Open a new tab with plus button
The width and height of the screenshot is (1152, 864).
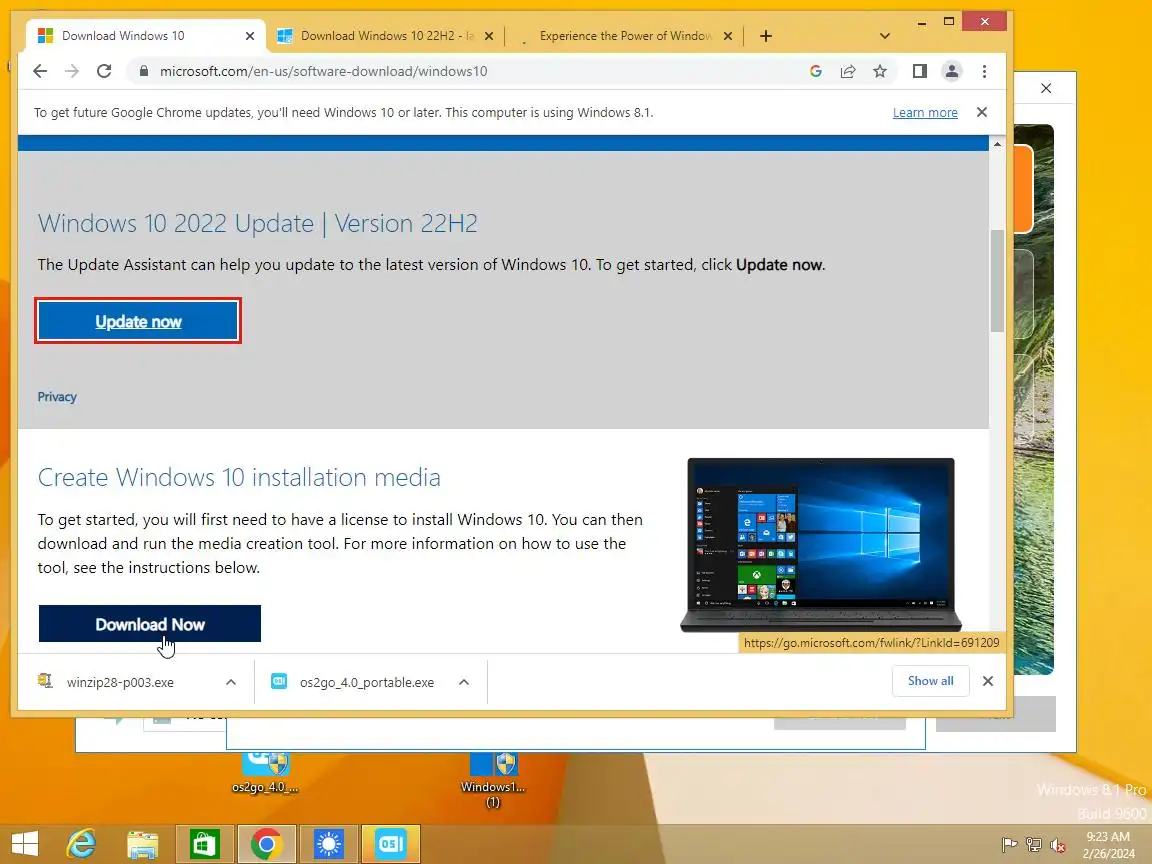point(766,36)
